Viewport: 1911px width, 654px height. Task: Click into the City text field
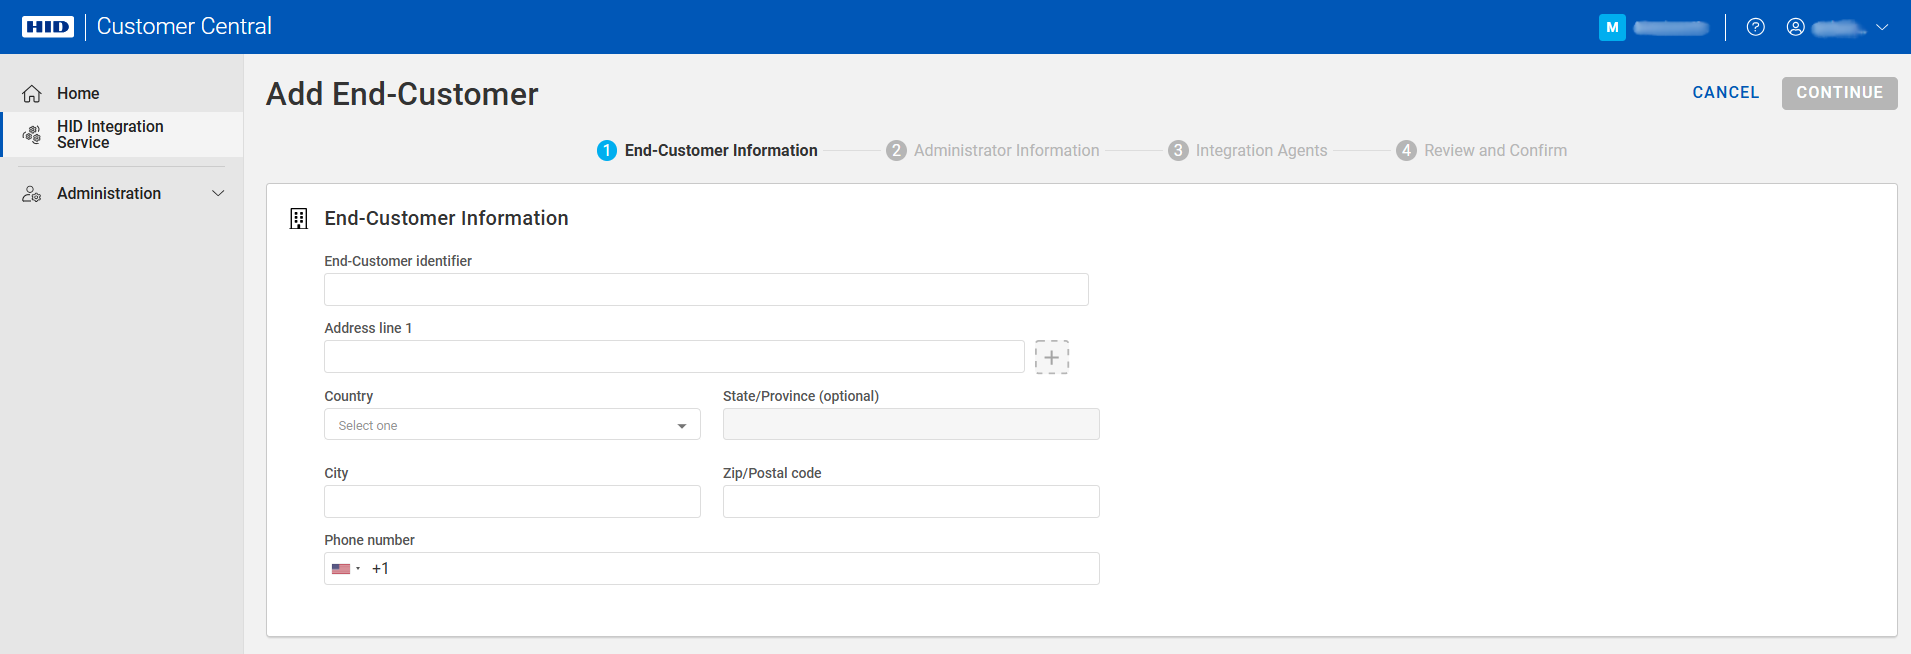512,502
